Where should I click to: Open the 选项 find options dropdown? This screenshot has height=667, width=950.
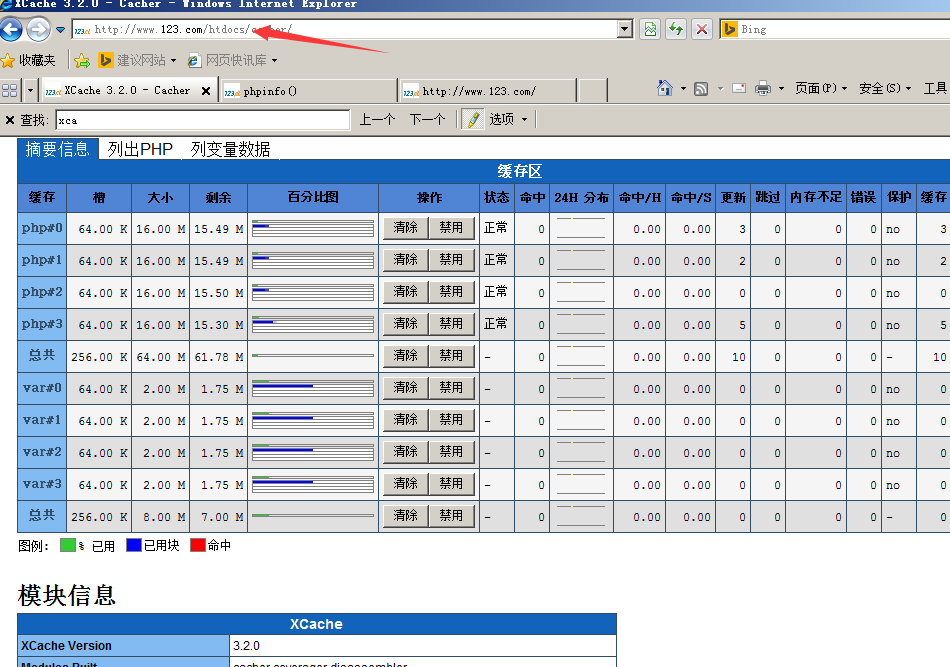[x=508, y=119]
